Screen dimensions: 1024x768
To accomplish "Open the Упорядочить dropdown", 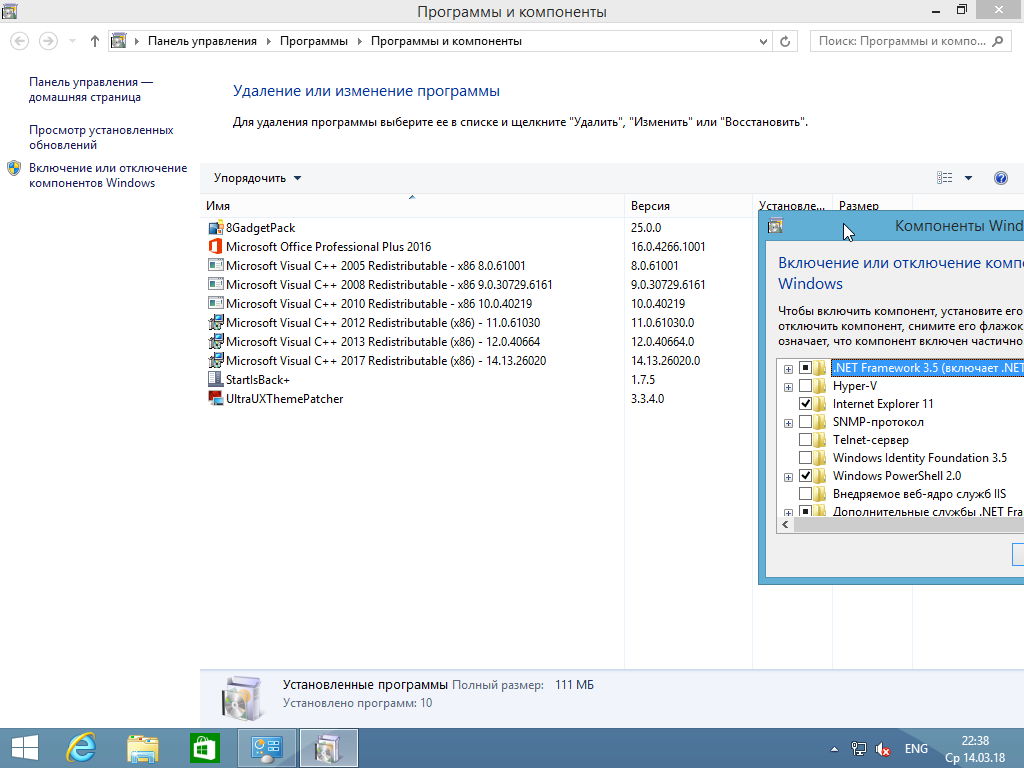I will point(257,178).
